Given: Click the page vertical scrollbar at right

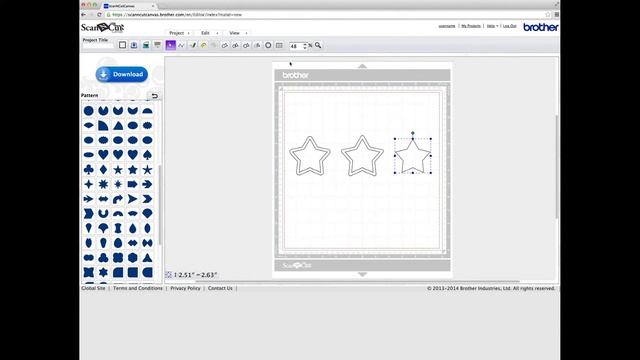Looking at the screenshot, I should [557, 167].
